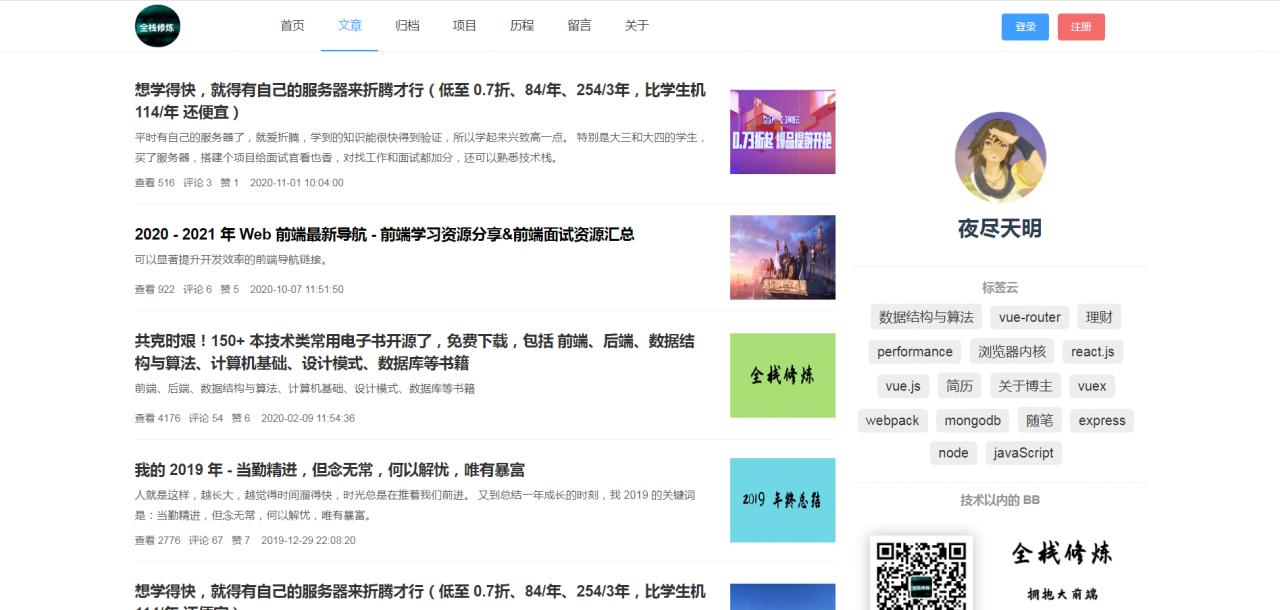Click the summary 可以显著提升开发效率的前端导航链接
The image size is (1280, 610).
click(x=233, y=260)
